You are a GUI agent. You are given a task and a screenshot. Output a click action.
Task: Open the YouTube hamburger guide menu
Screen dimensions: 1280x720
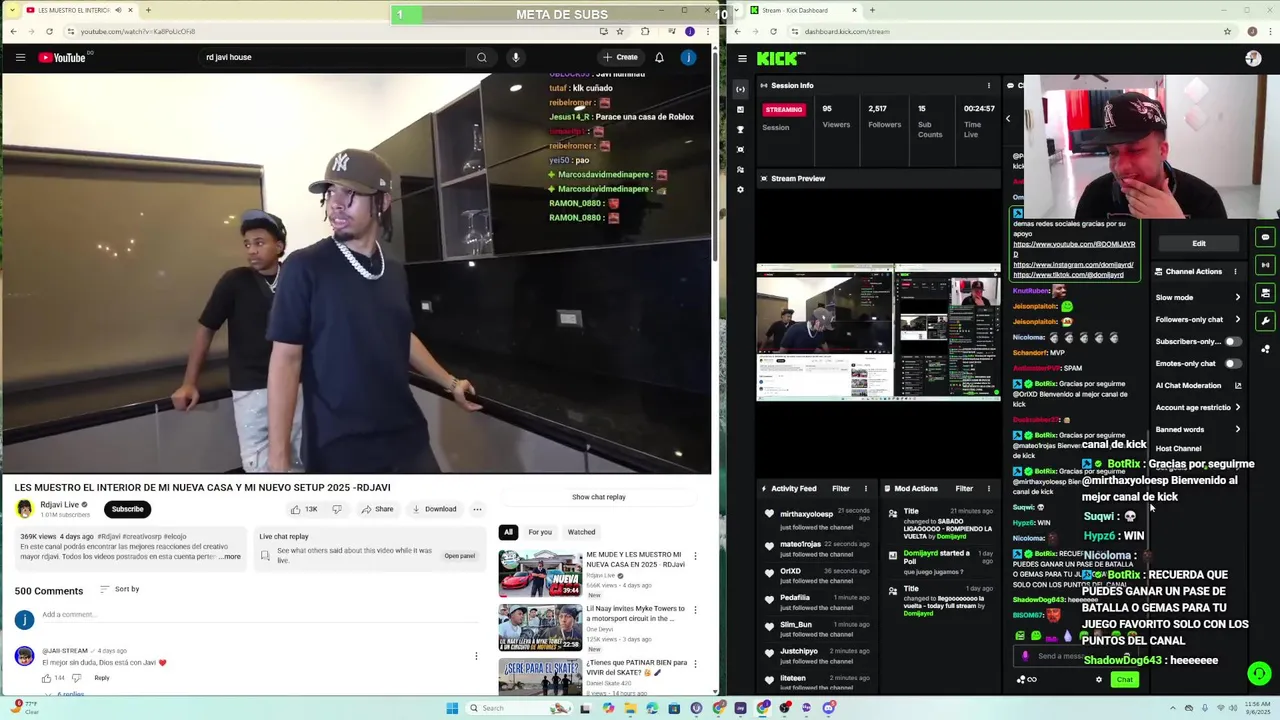(20, 57)
